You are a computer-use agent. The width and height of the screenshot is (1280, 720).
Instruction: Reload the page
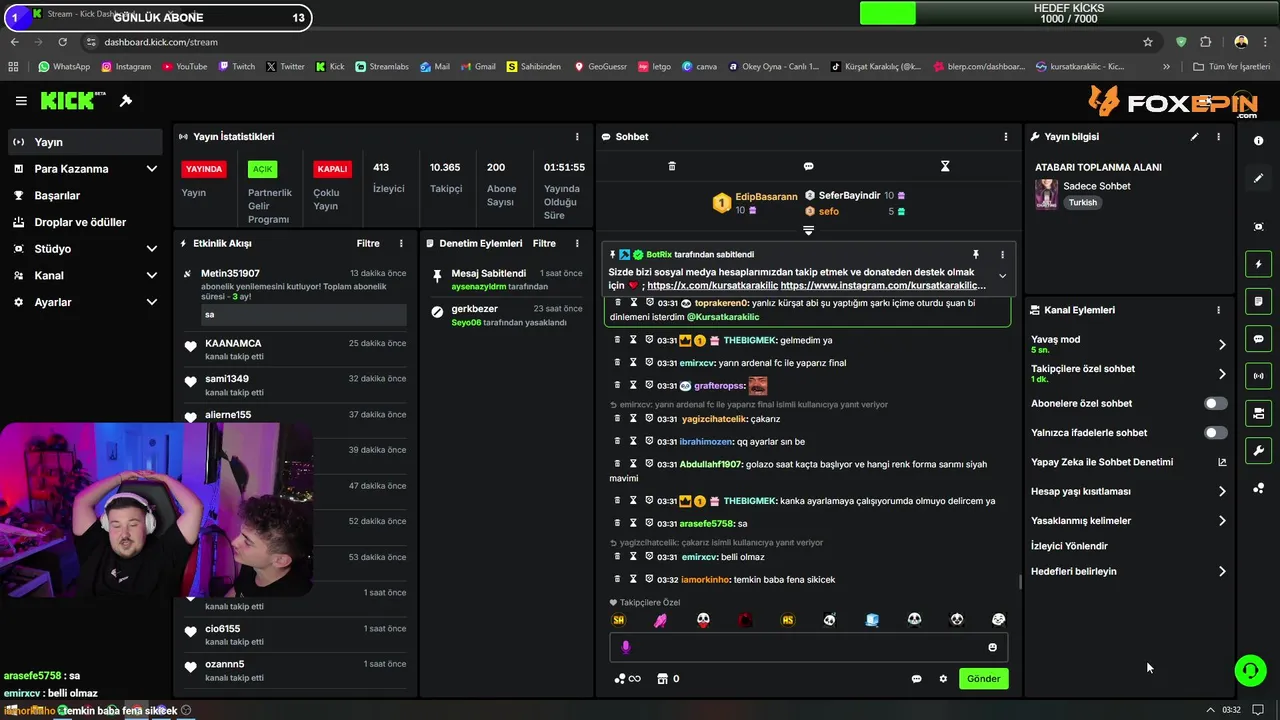(x=62, y=42)
